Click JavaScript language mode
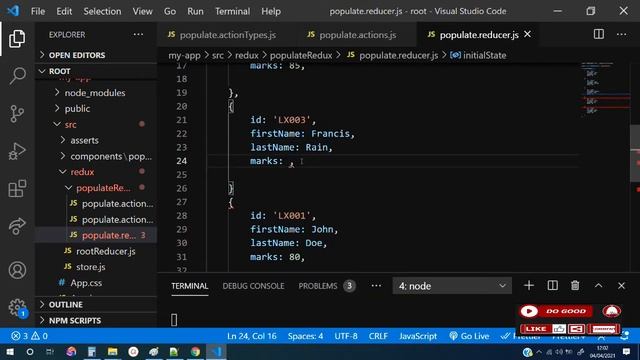Viewport: 640px width, 360px height. pyautogui.click(x=418, y=336)
